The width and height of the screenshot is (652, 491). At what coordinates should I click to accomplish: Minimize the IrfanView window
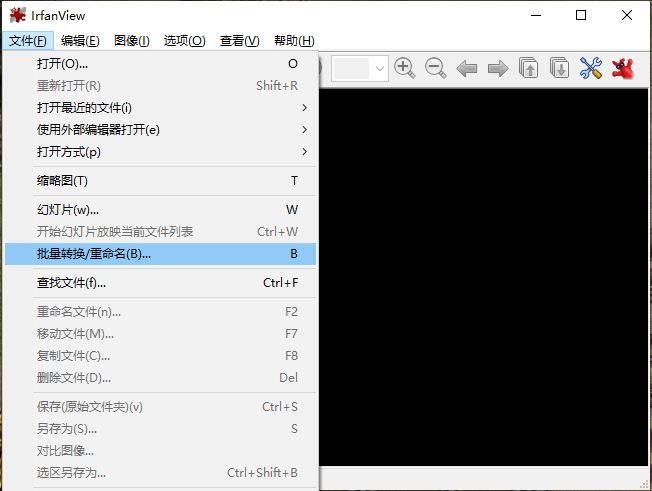pos(536,15)
